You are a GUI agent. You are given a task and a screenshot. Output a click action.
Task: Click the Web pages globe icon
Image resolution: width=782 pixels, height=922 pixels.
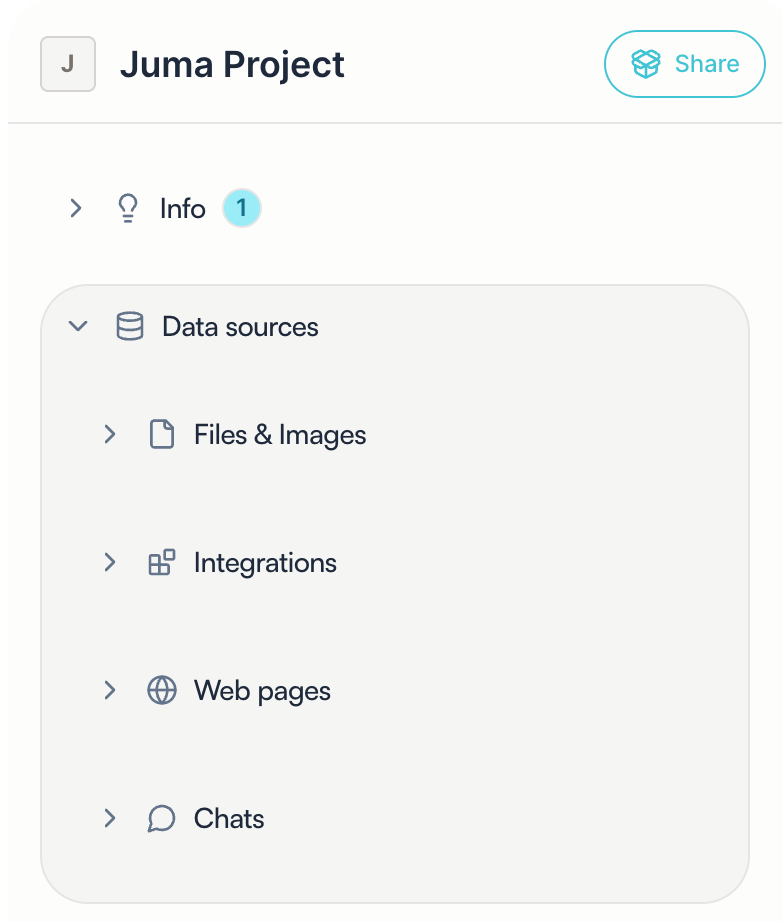click(161, 691)
